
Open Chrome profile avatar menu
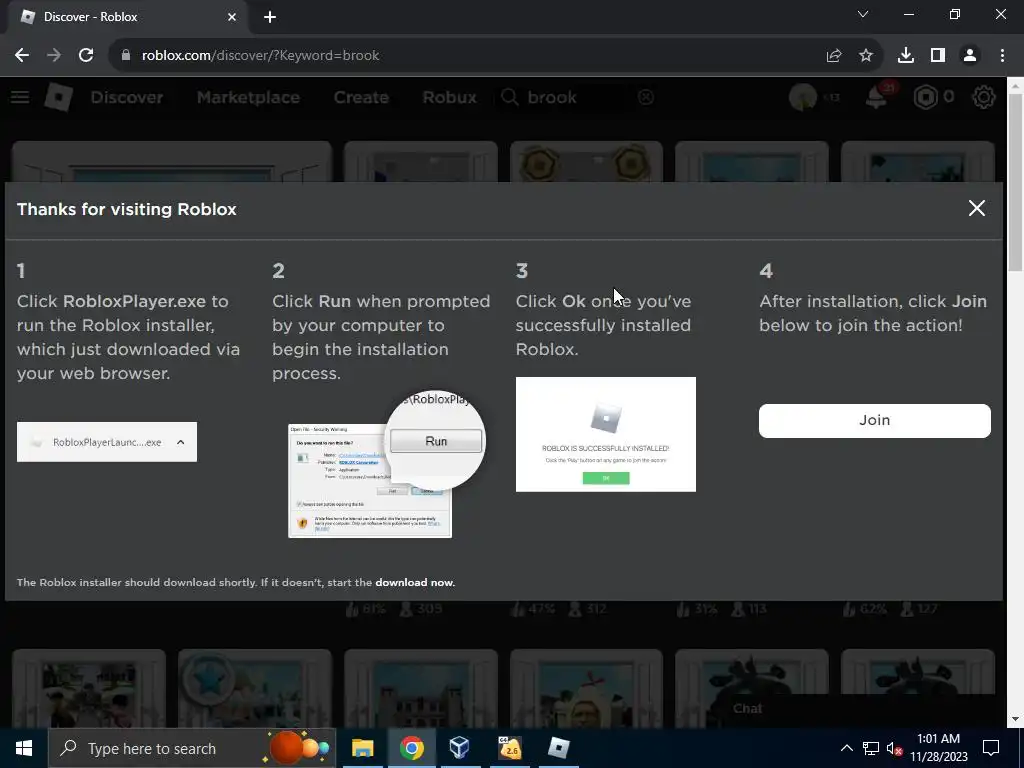pos(970,56)
